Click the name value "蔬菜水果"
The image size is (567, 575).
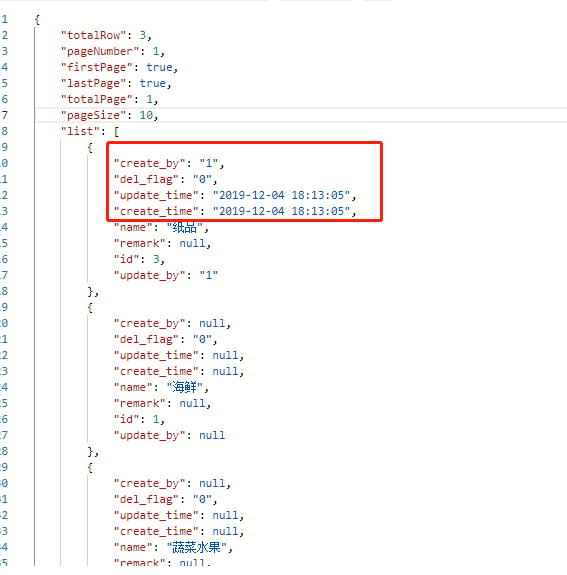pos(197,547)
